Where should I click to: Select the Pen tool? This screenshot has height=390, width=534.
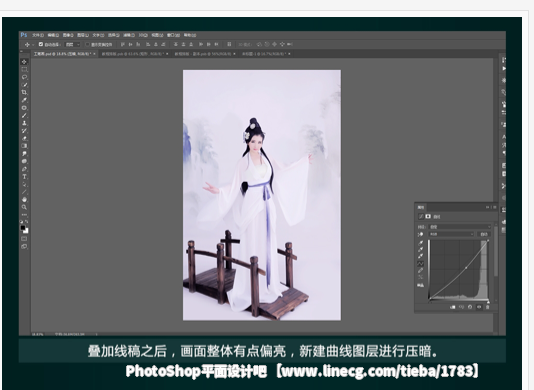(24, 169)
